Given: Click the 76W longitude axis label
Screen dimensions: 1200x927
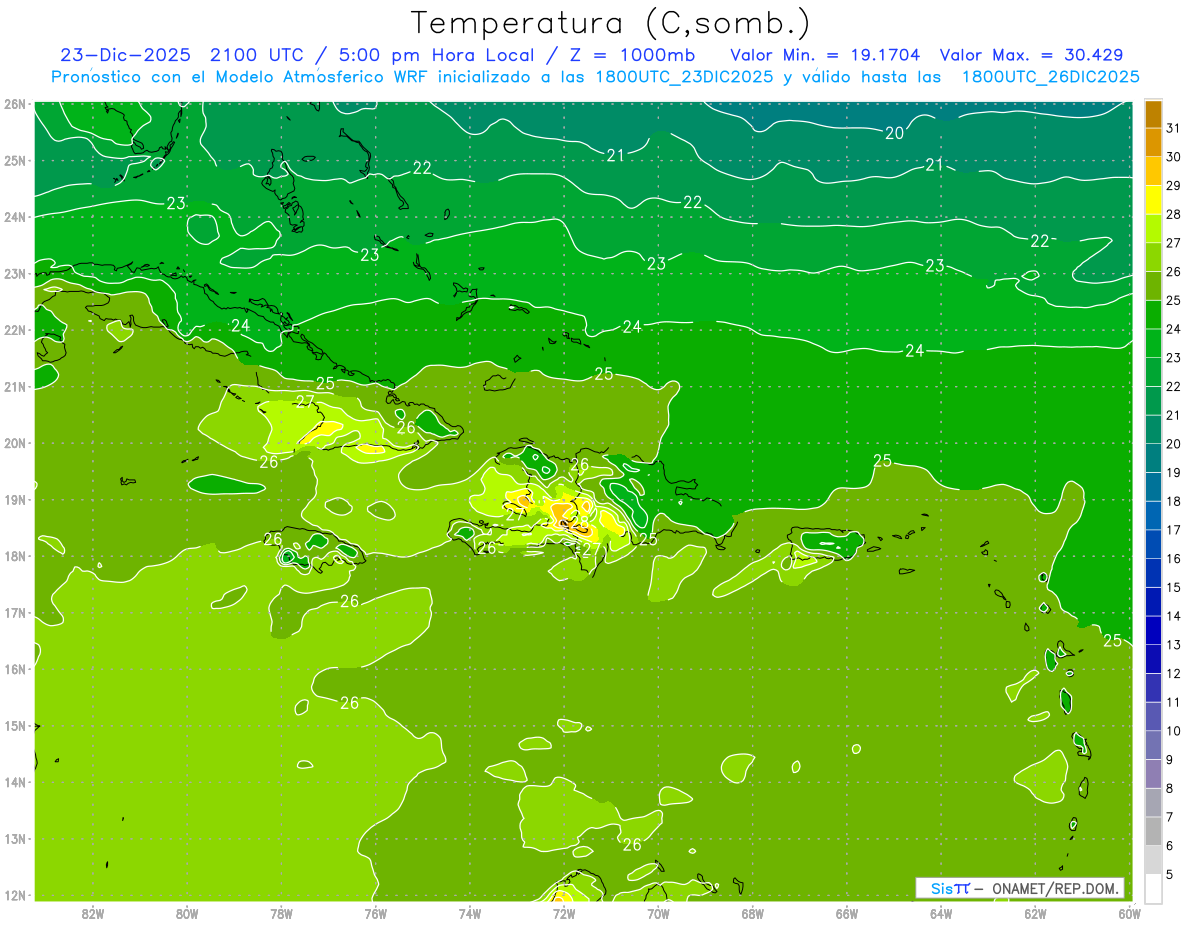Looking at the screenshot, I should click(x=376, y=913).
